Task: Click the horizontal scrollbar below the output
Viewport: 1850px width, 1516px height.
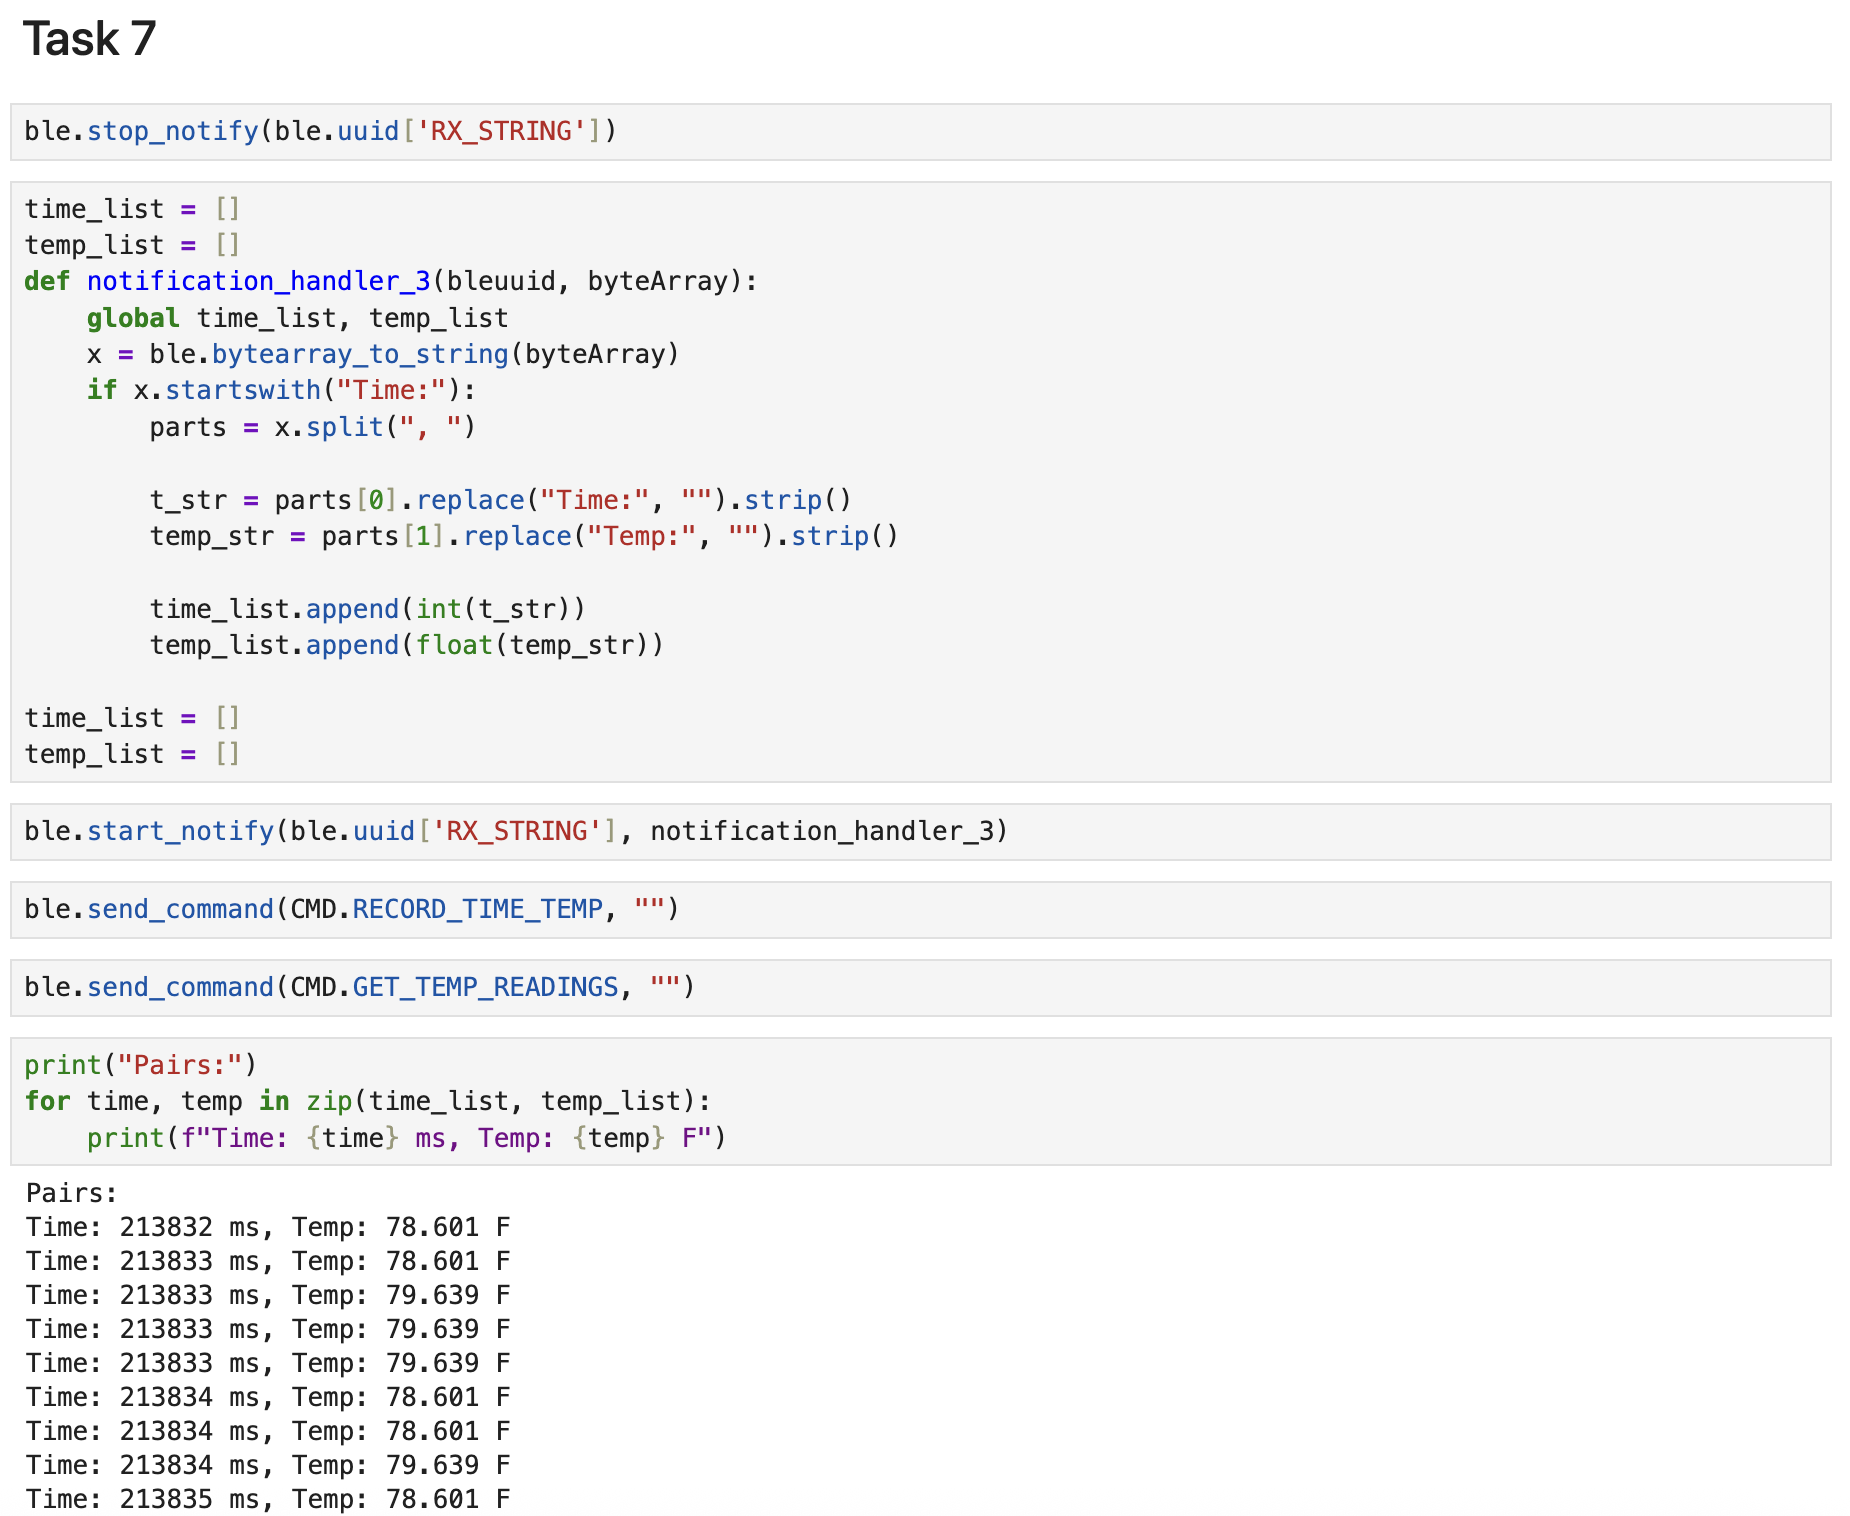Action: pyautogui.click(x=925, y=1513)
